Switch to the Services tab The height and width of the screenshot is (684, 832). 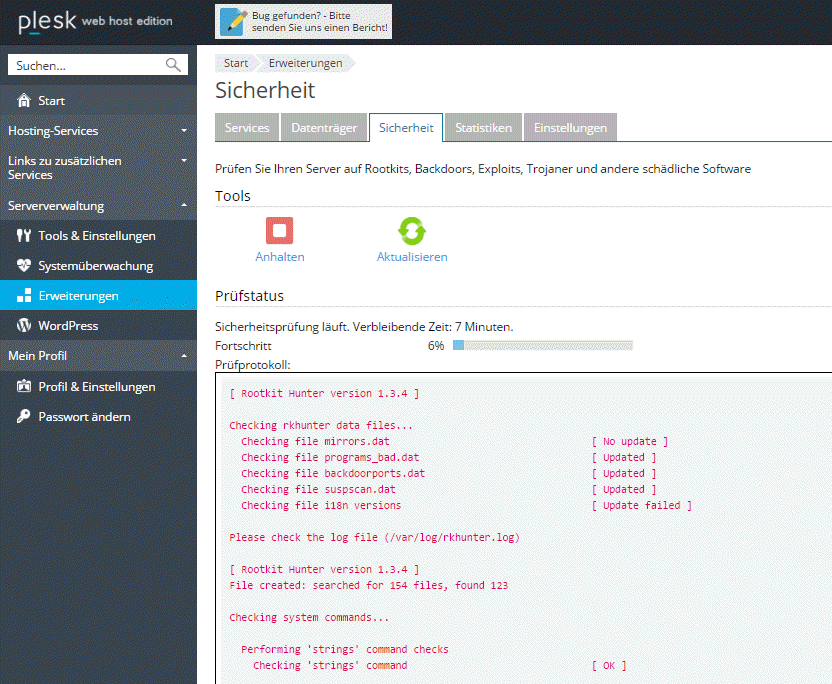[x=247, y=128]
